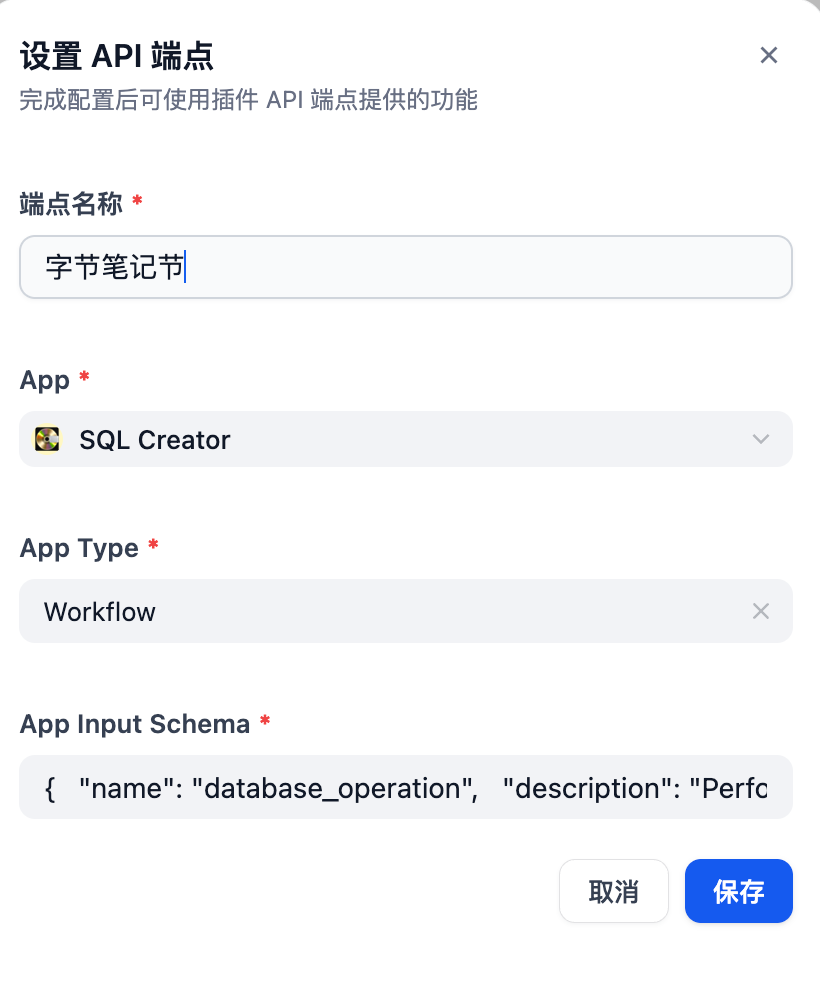Click the App Input Schema JSON field
Image resolution: width=820 pixels, height=988 pixels.
[x=406, y=788]
